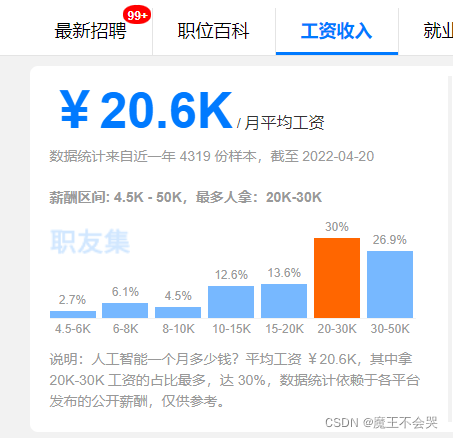This screenshot has width=453, height=438.
Task: Click the 30-50K axis label
Action: (390, 329)
